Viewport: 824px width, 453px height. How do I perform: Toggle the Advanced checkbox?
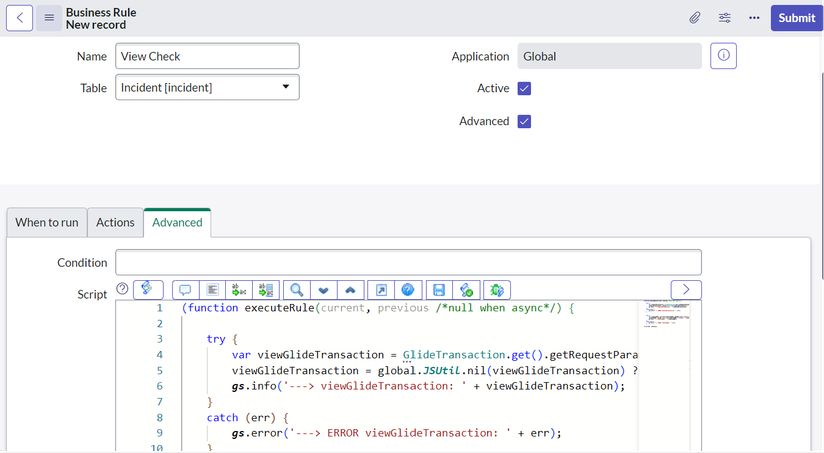pos(524,121)
